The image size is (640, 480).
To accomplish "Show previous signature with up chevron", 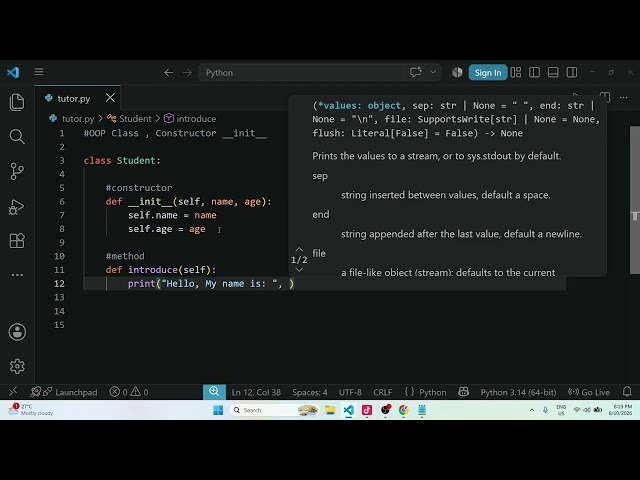I will tap(299, 249).
